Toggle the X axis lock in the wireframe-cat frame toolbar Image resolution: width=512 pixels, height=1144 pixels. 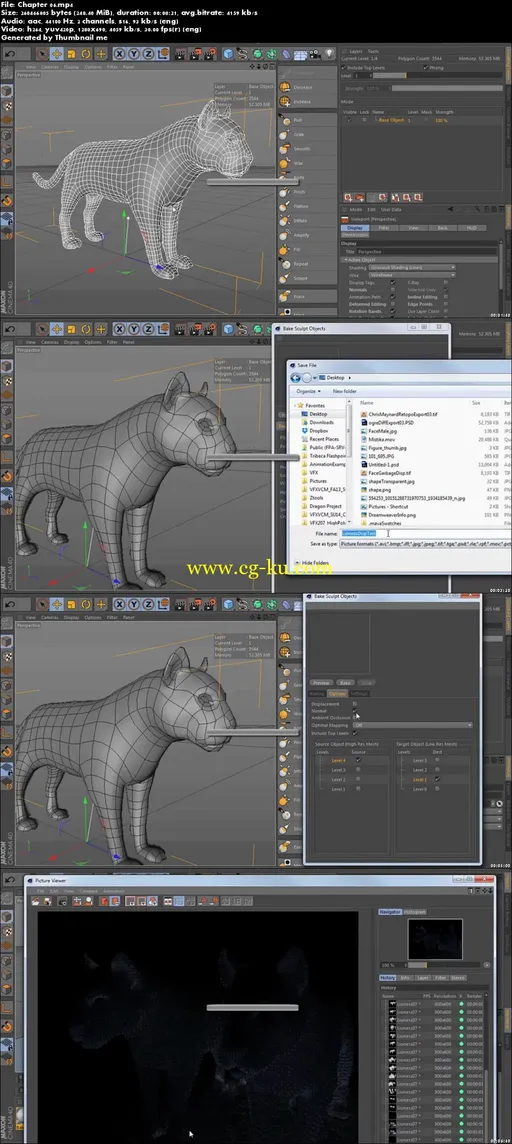tap(120, 53)
